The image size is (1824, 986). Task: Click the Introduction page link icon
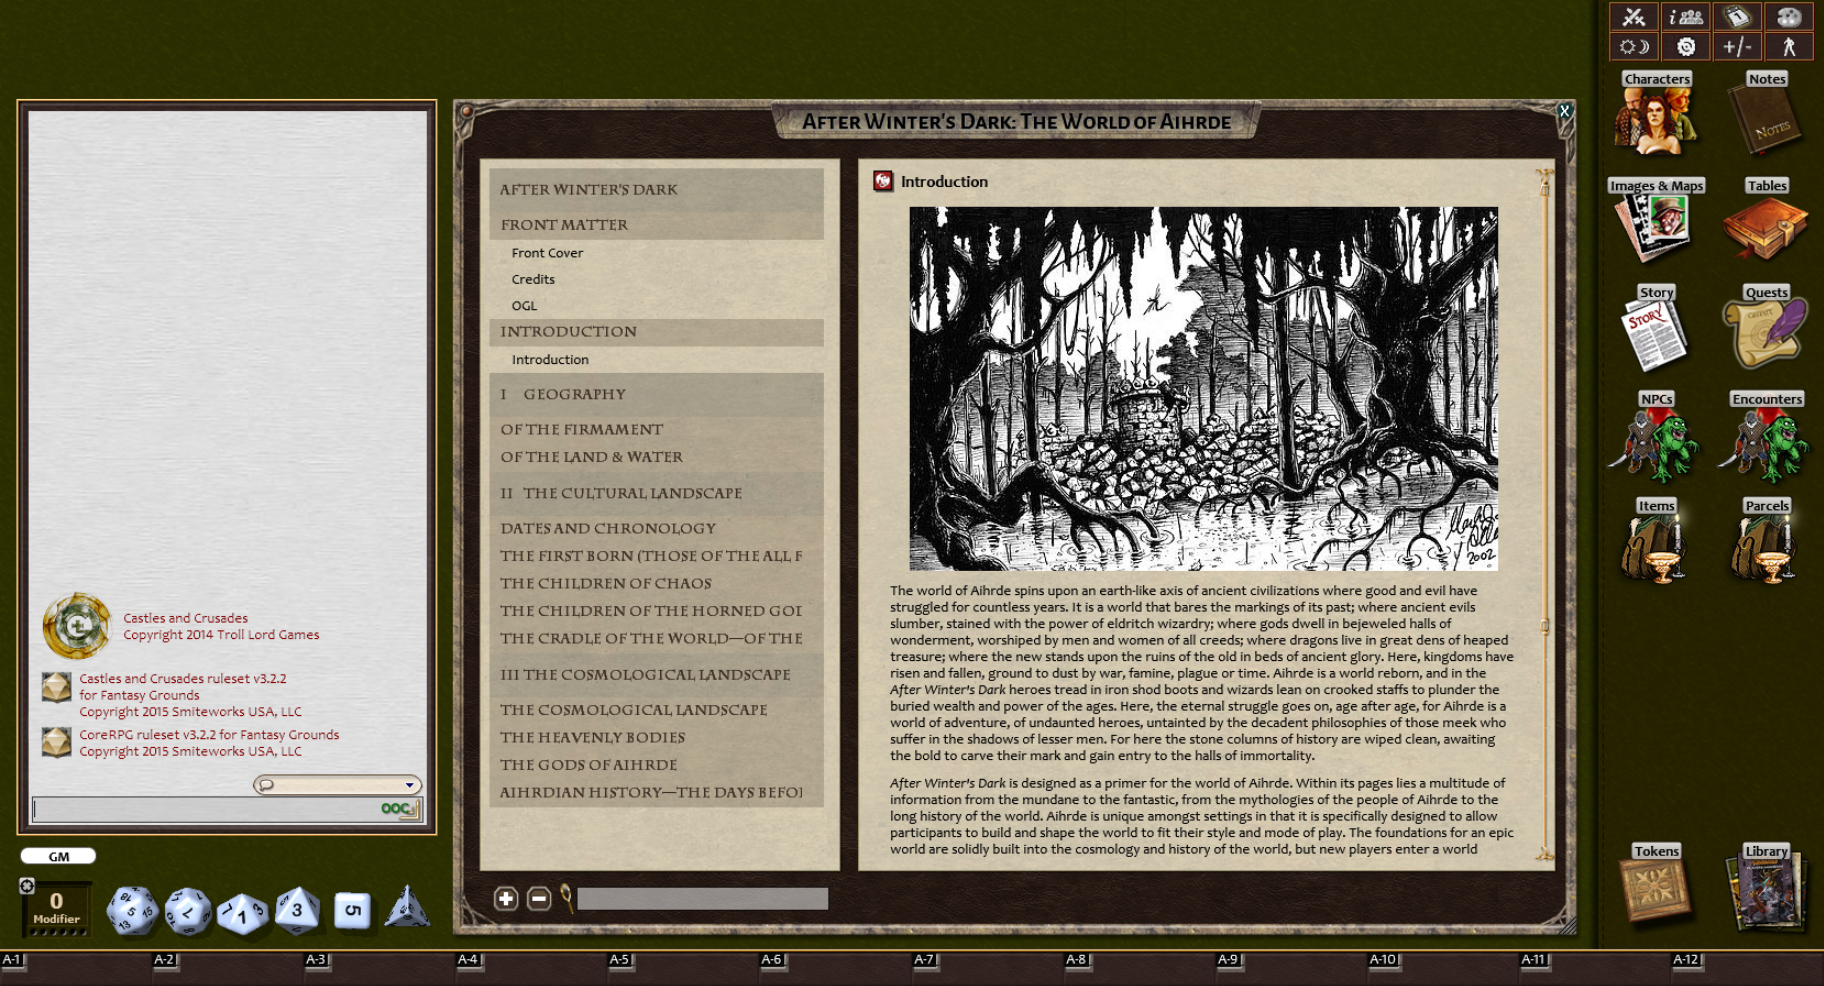point(883,181)
